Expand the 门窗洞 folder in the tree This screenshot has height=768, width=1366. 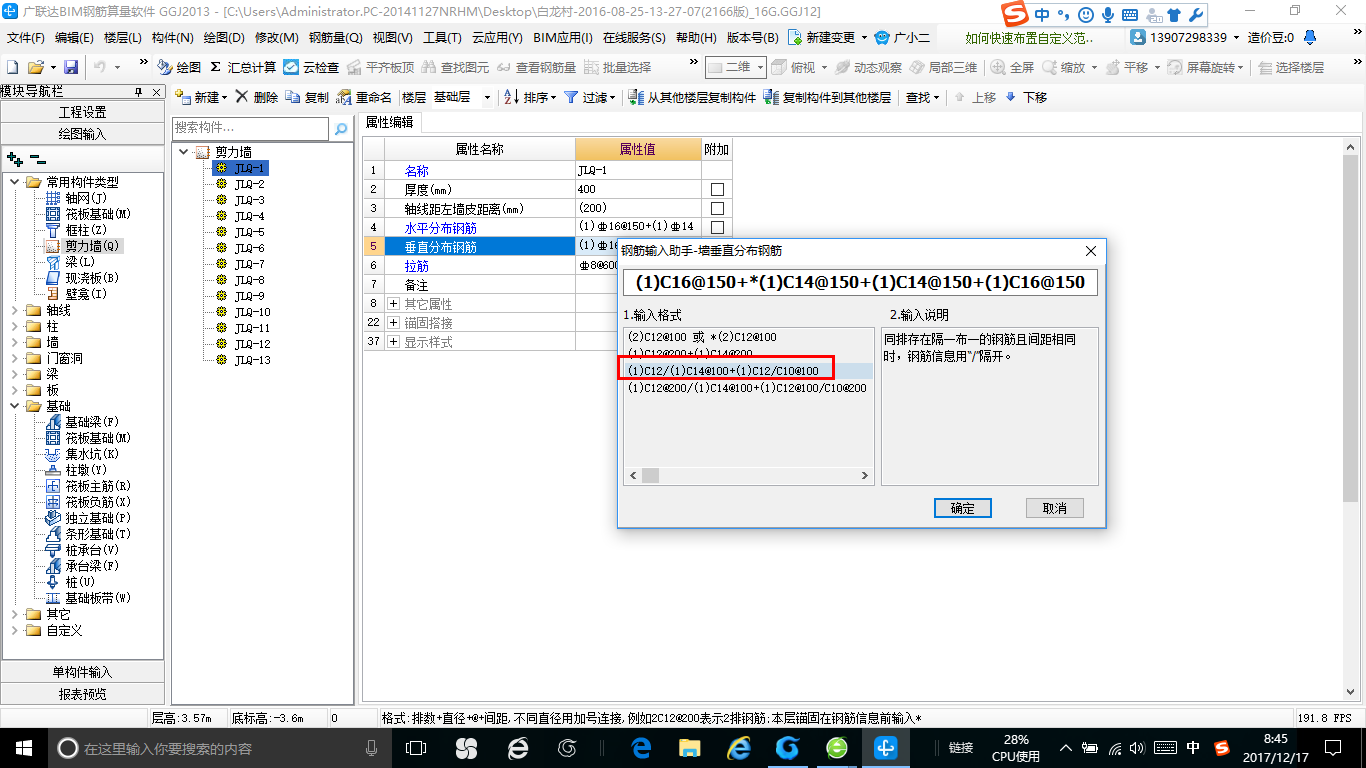tap(15, 358)
